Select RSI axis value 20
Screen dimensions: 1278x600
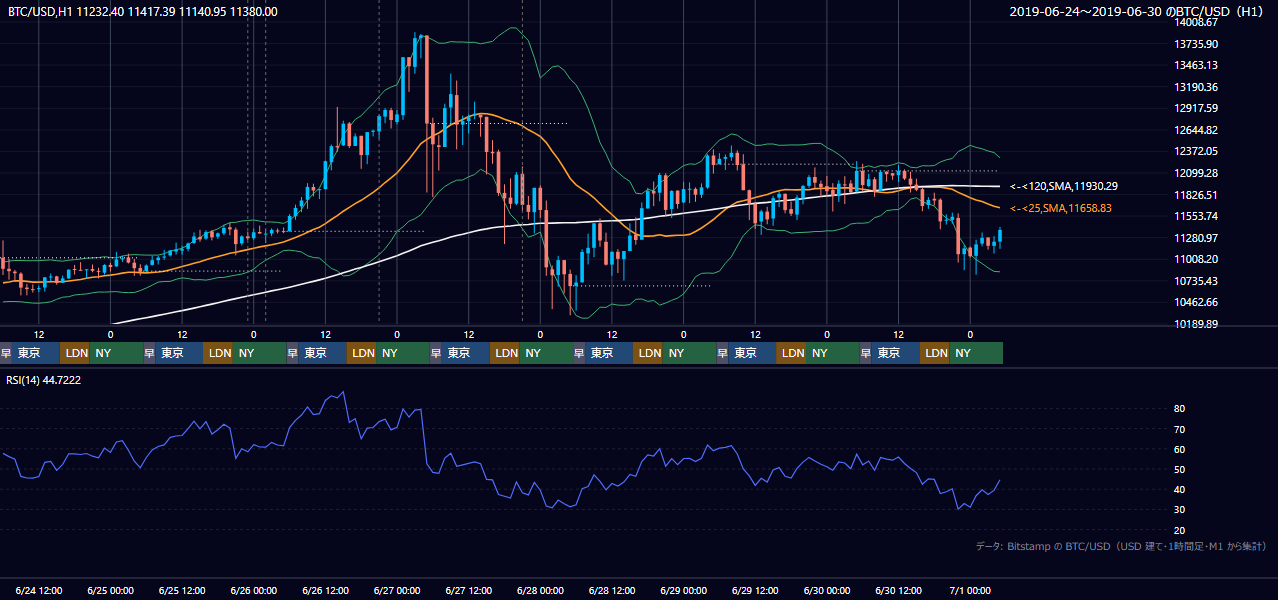[x=1180, y=530]
